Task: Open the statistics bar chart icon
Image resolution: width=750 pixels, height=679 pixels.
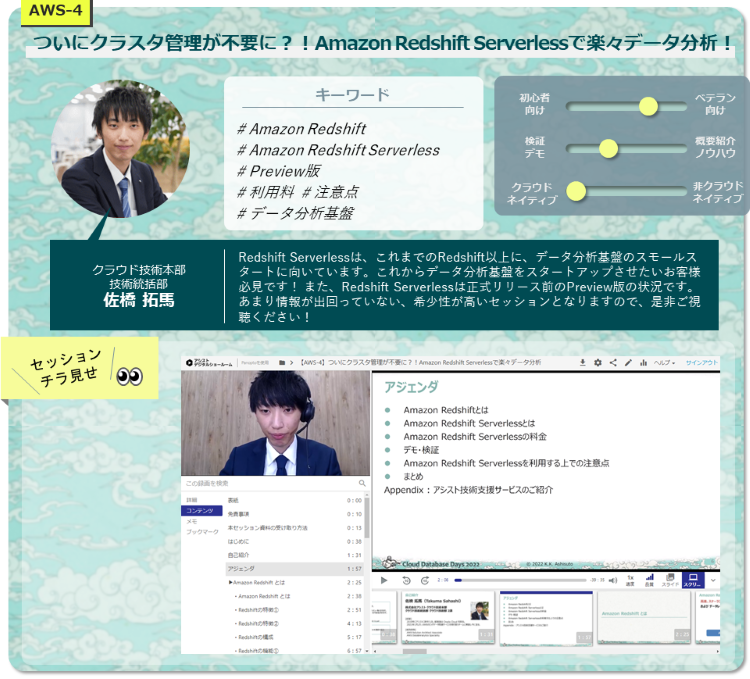Action: click(x=643, y=362)
